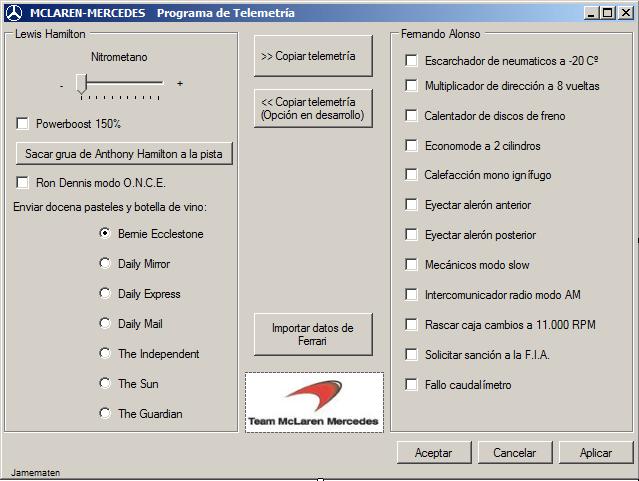Click the Mercedes logo icon in title bar
Screen dimensions: 639x481
click(x=13, y=12)
